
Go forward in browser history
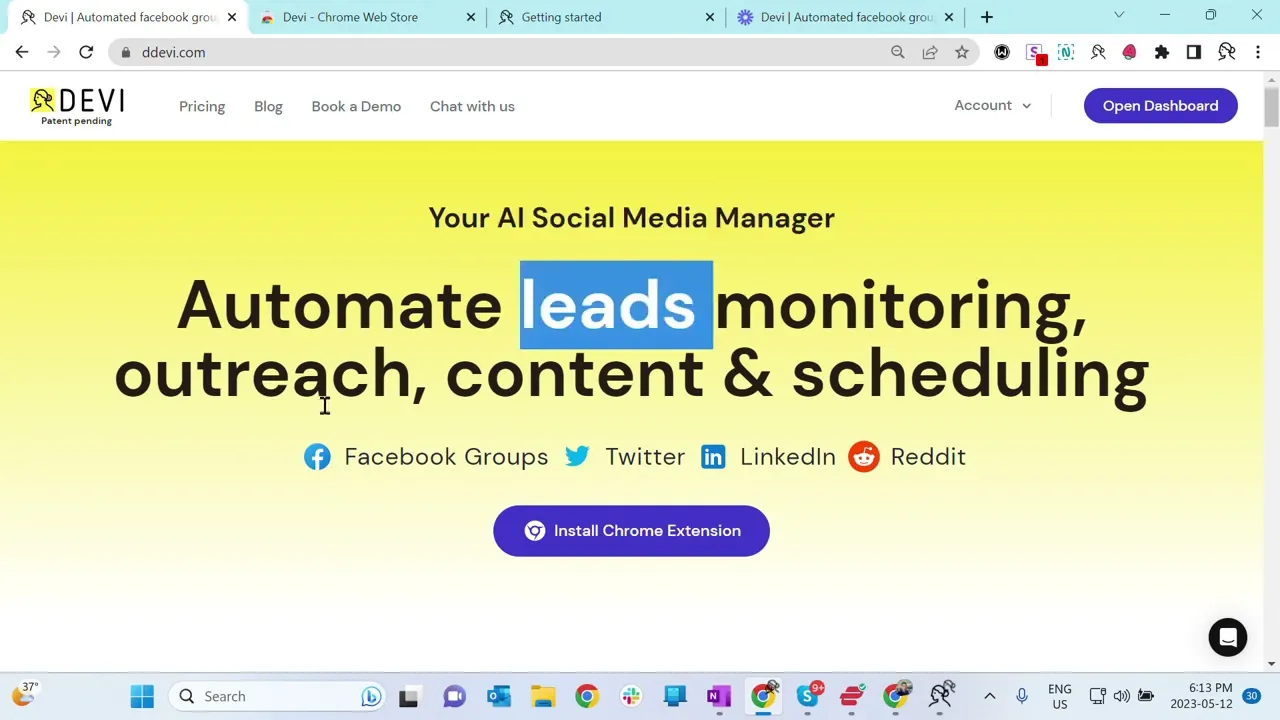pos(54,52)
